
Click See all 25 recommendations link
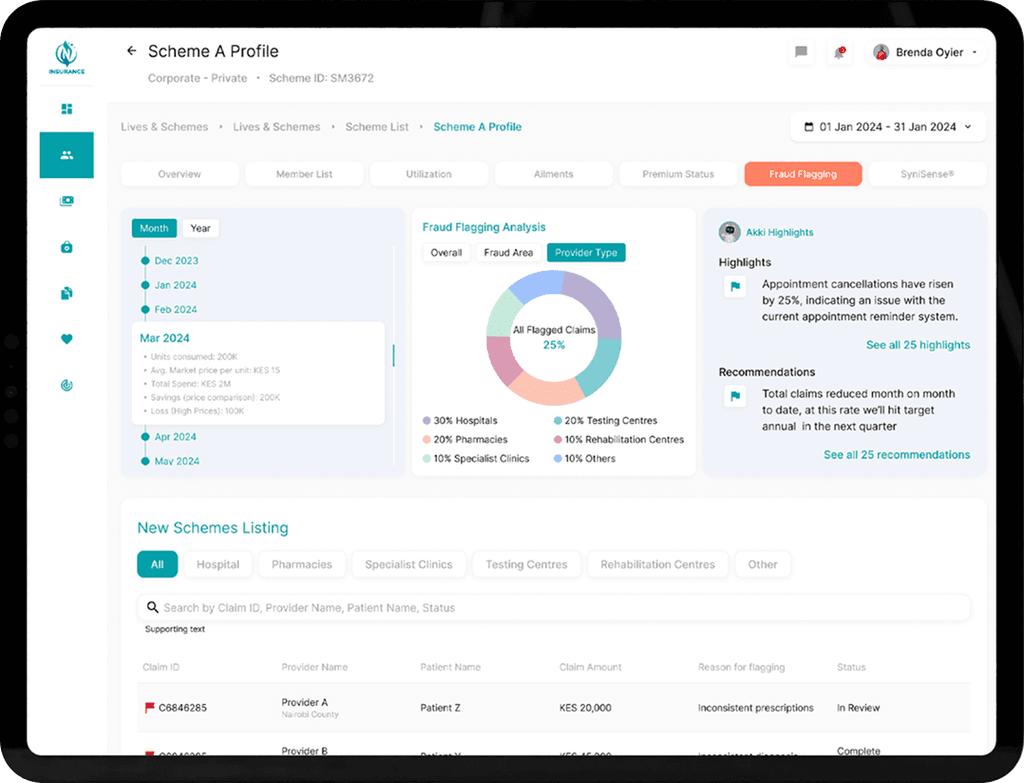click(x=897, y=455)
